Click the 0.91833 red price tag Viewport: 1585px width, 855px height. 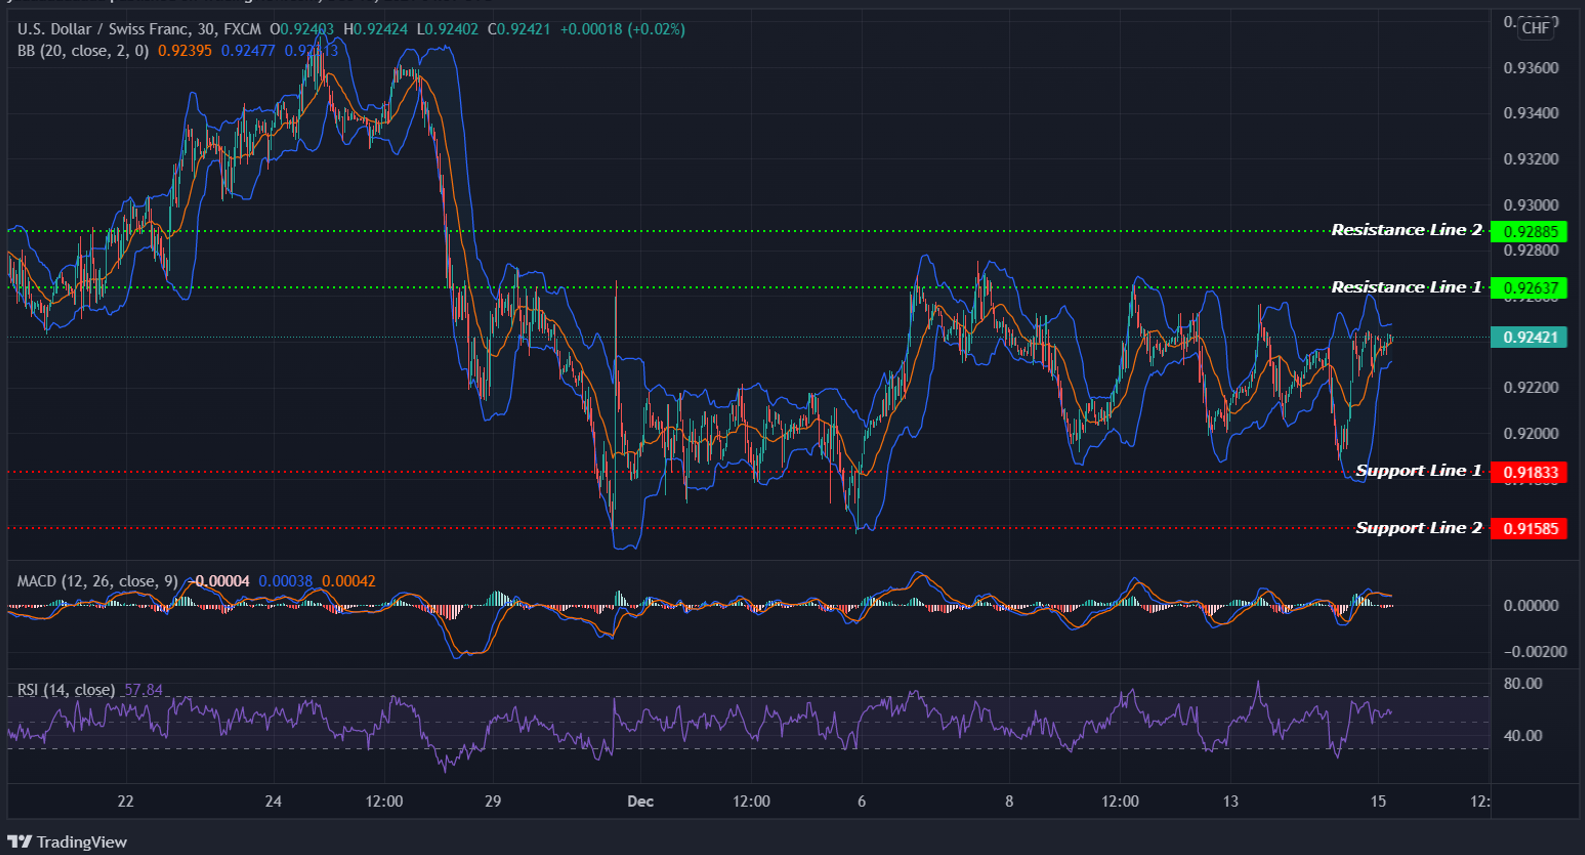1529,473
